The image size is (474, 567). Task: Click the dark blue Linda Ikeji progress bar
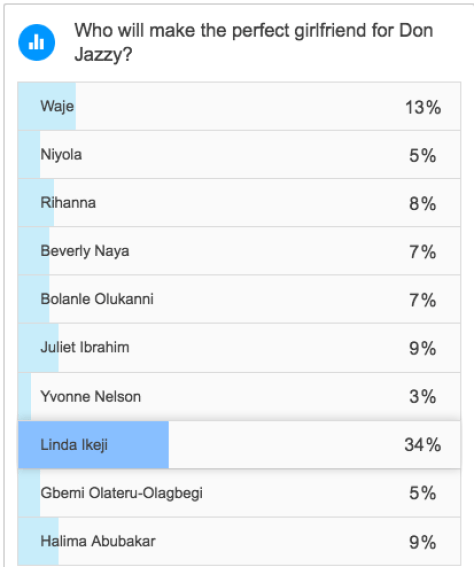(x=93, y=444)
